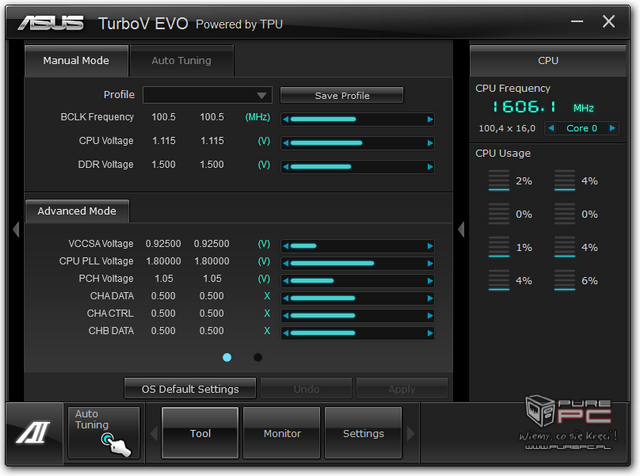Click Save Profile button
The width and height of the screenshot is (640, 476).
[342, 96]
